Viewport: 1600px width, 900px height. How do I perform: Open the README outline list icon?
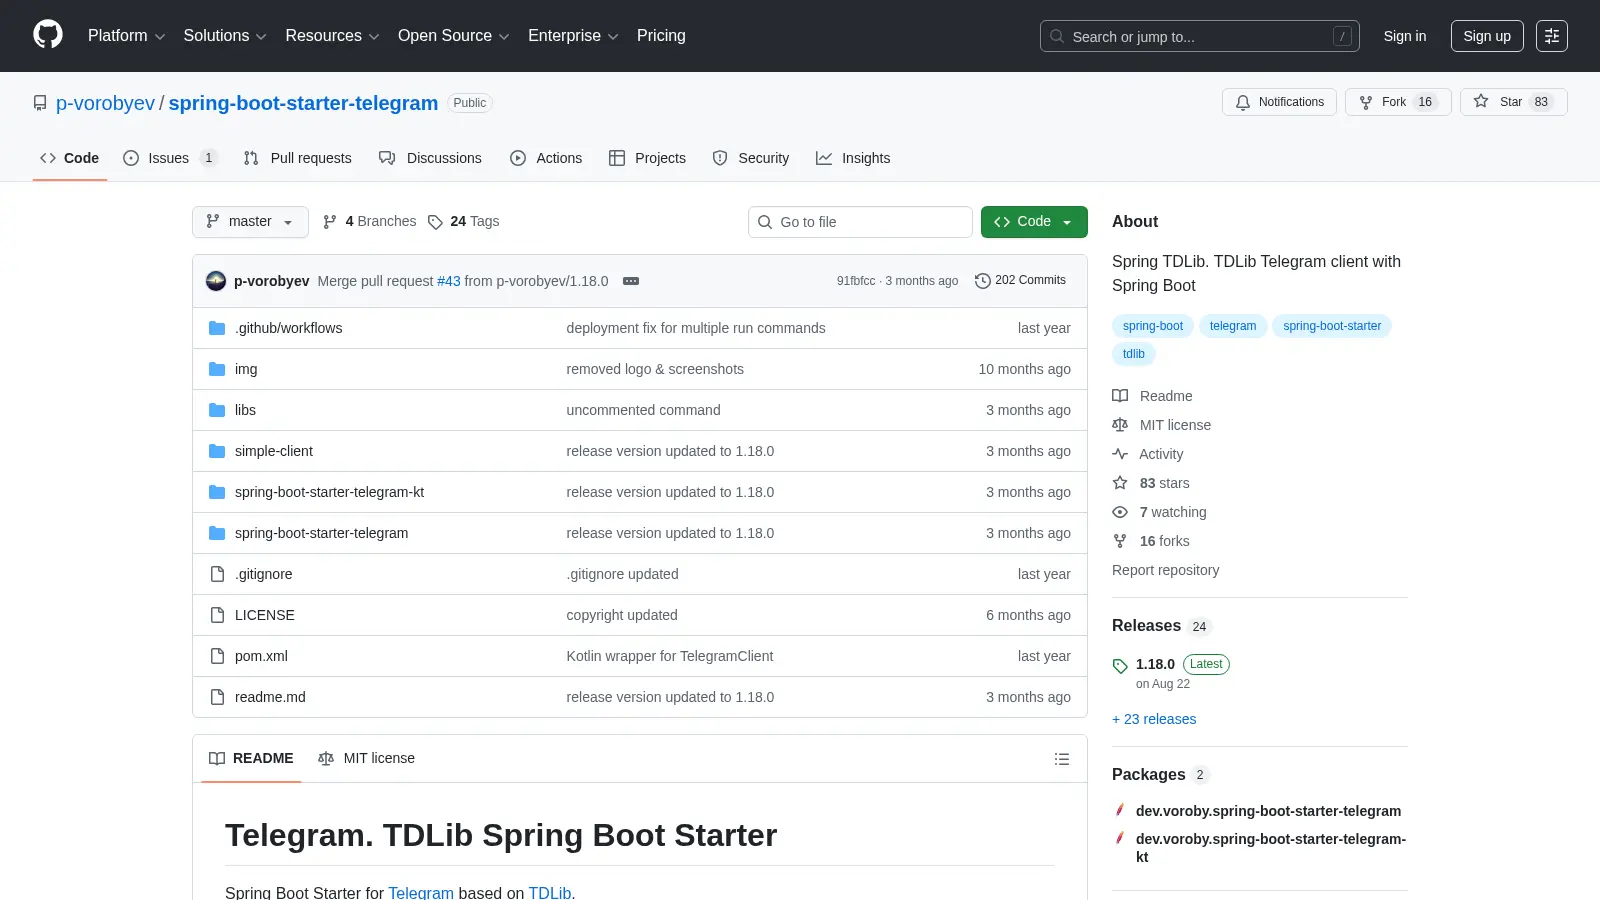click(1062, 759)
